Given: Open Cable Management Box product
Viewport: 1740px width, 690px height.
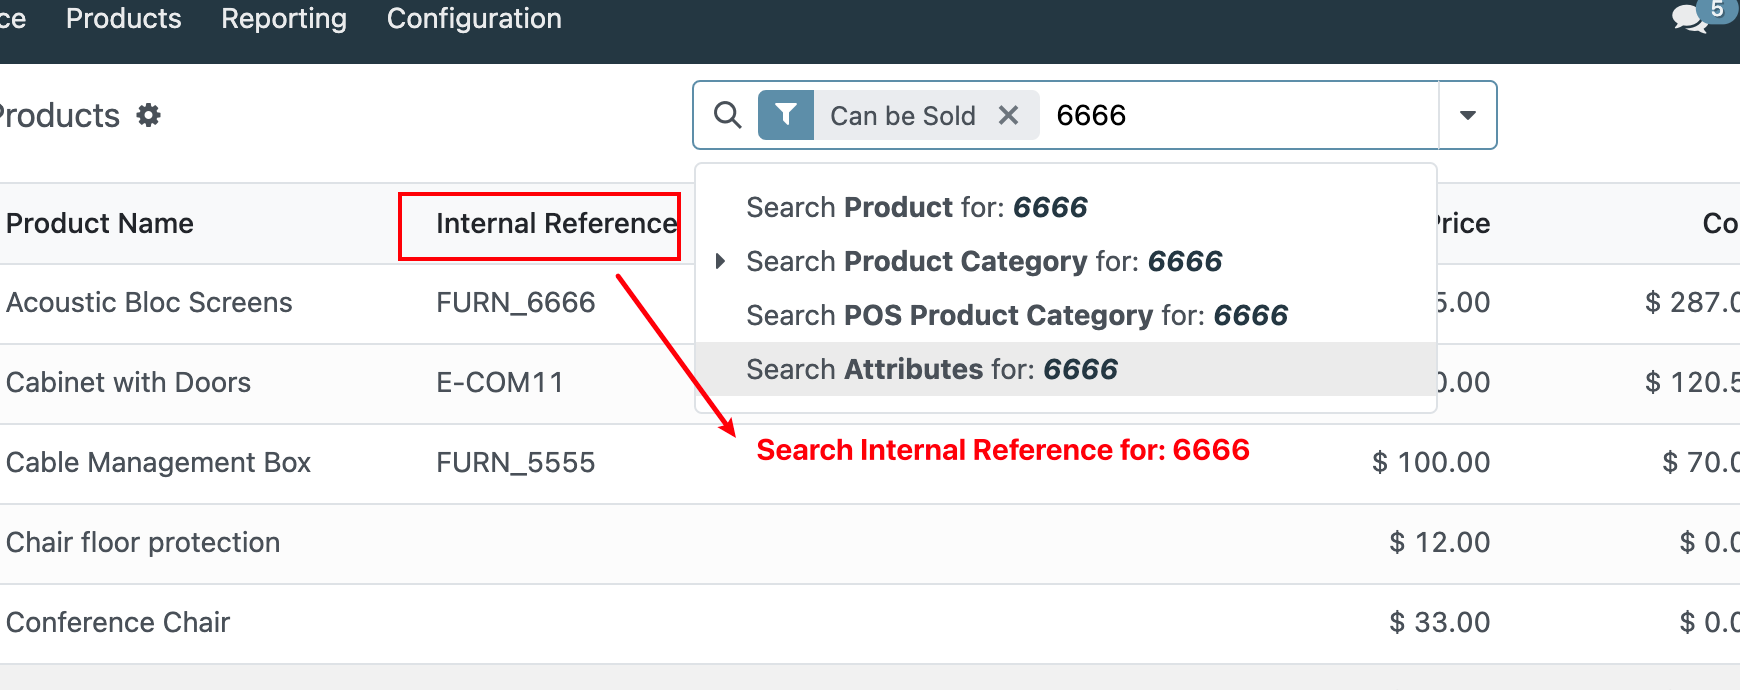Looking at the screenshot, I should (x=158, y=462).
